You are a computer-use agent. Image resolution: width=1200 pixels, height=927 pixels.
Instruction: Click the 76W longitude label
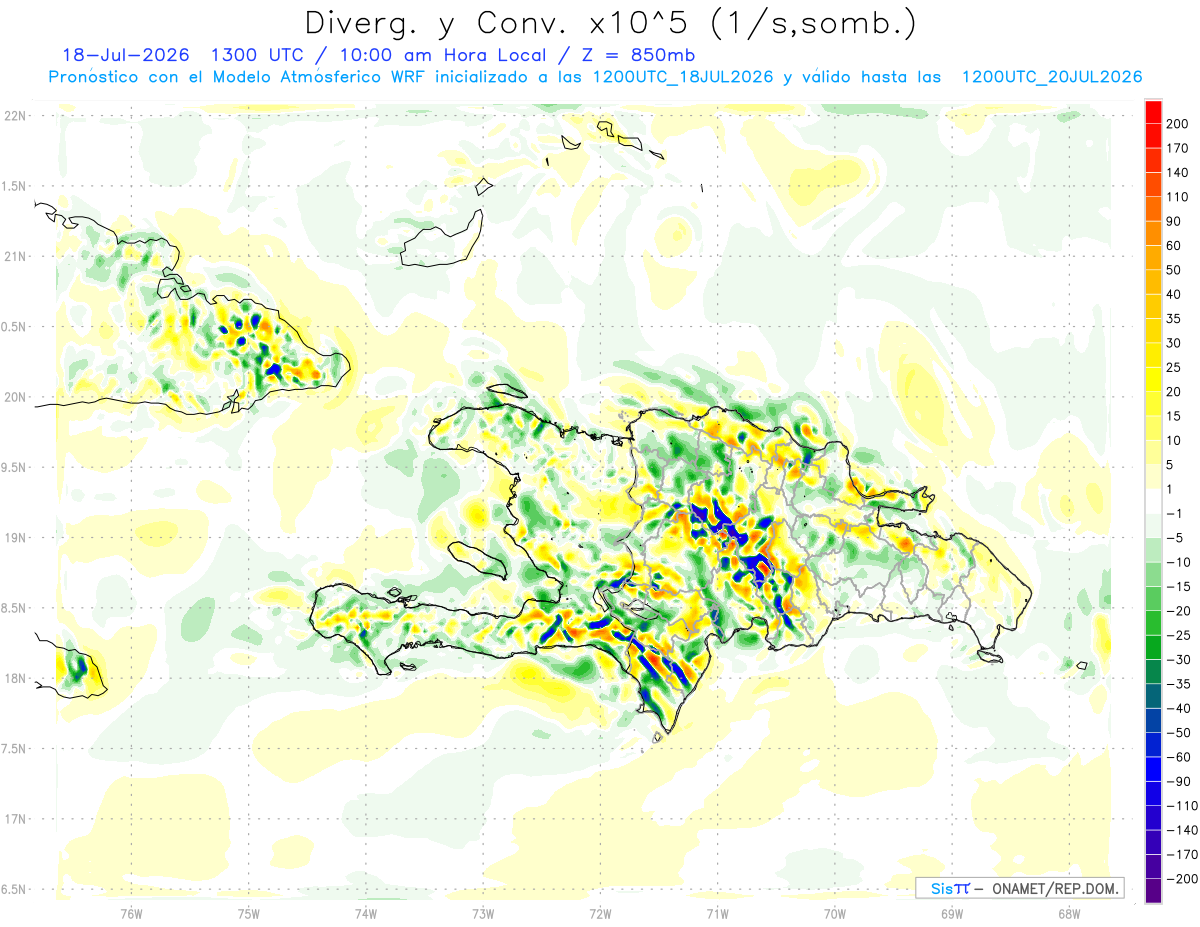pyautogui.click(x=131, y=913)
